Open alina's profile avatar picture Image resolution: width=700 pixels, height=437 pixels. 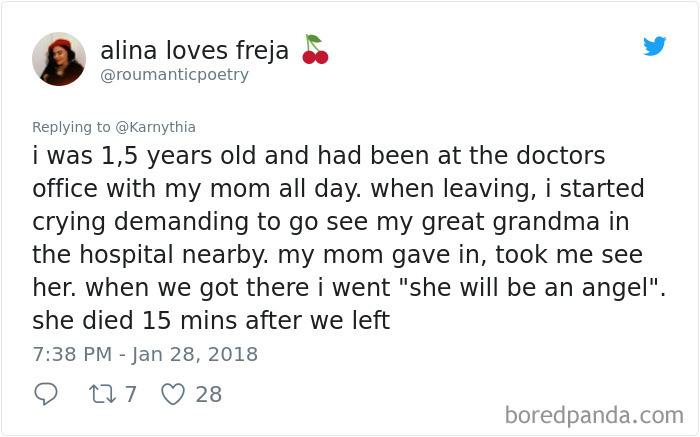click(x=58, y=59)
